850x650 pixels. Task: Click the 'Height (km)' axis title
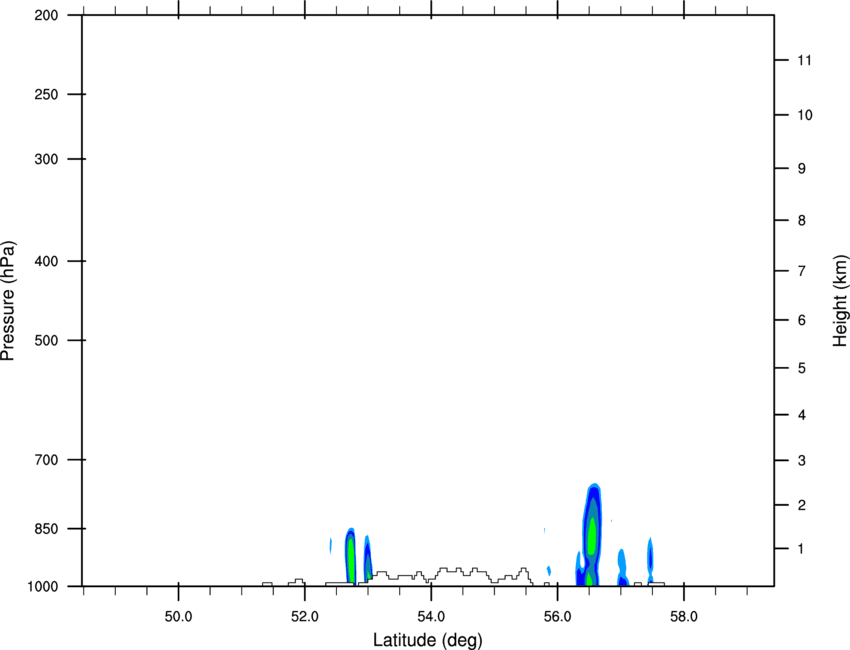840,300
